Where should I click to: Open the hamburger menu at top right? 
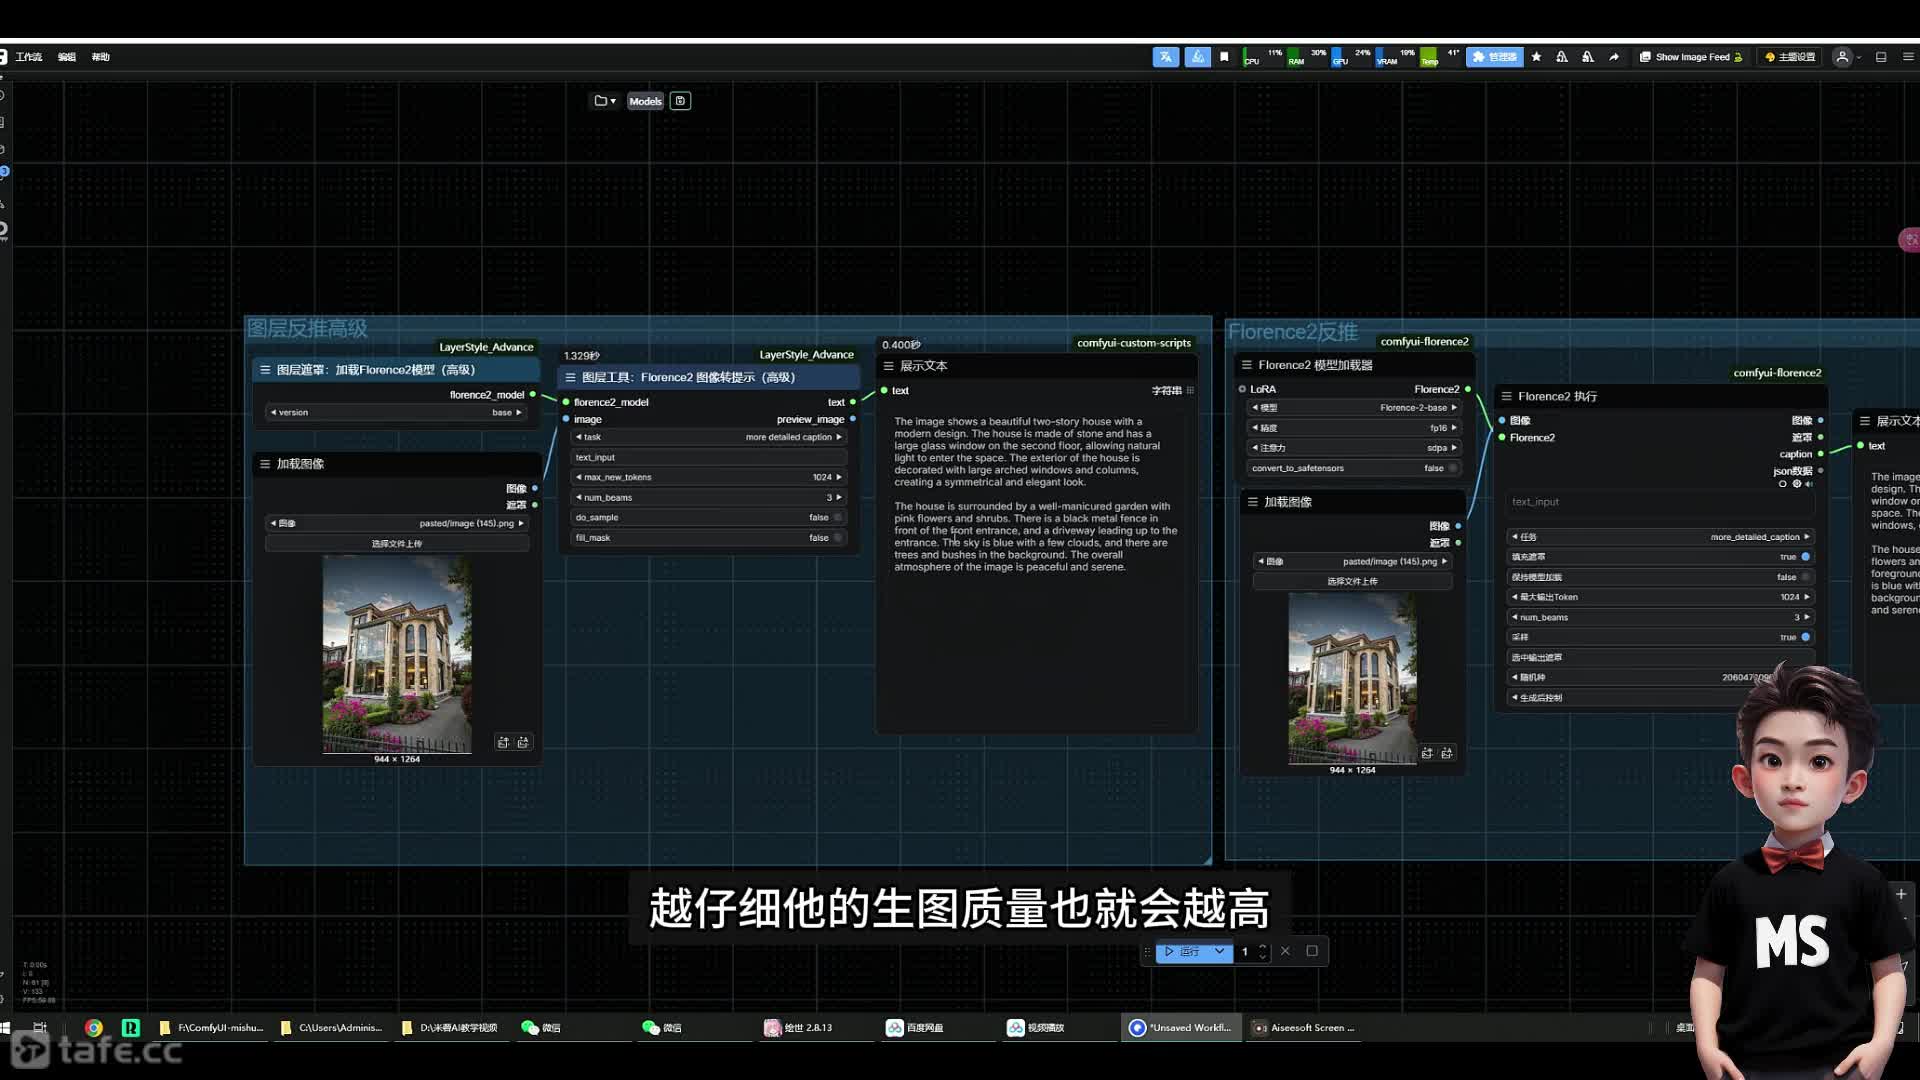pos(1908,57)
